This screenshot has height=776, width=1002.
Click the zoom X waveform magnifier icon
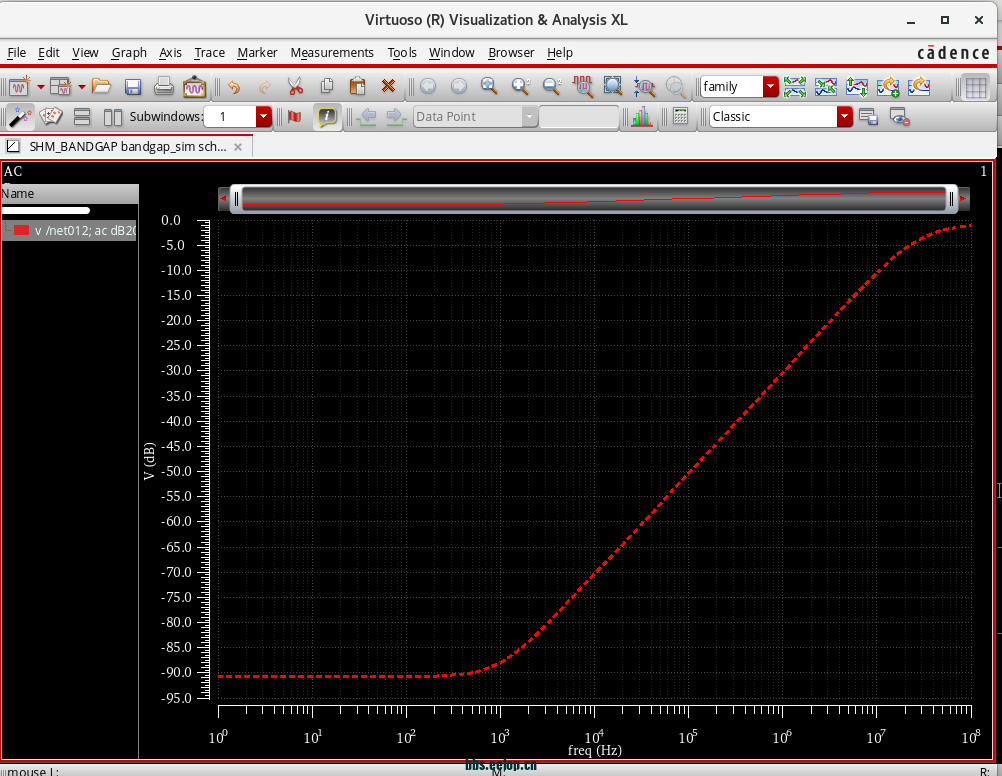click(x=583, y=86)
